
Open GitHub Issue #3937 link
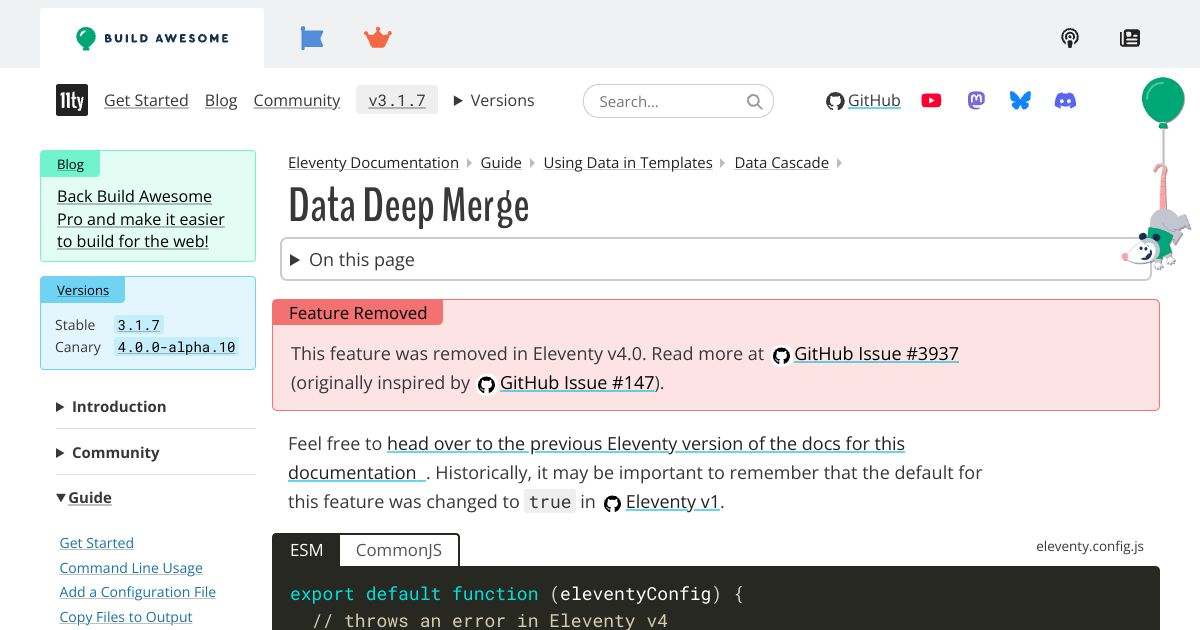pos(866,354)
